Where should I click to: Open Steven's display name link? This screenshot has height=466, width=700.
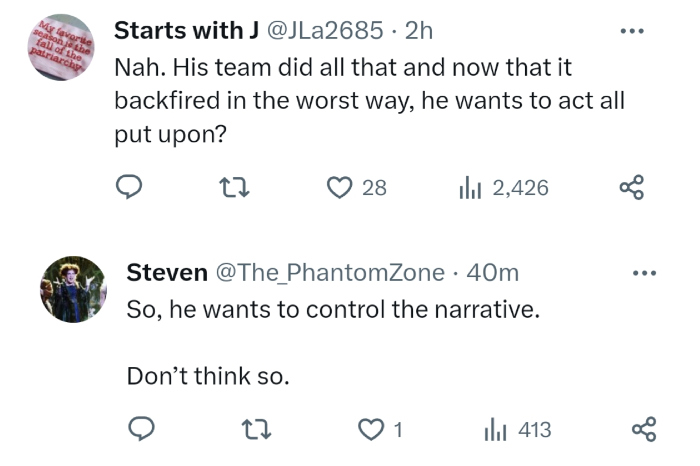(x=167, y=273)
